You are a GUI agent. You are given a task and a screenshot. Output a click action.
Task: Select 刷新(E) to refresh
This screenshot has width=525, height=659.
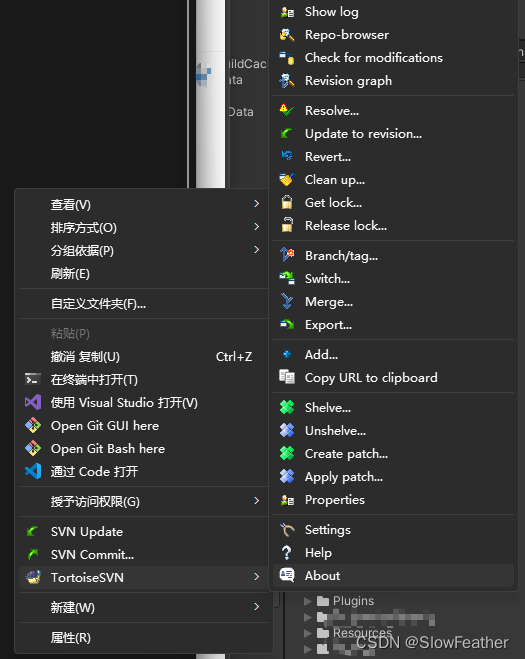(x=143, y=274)
